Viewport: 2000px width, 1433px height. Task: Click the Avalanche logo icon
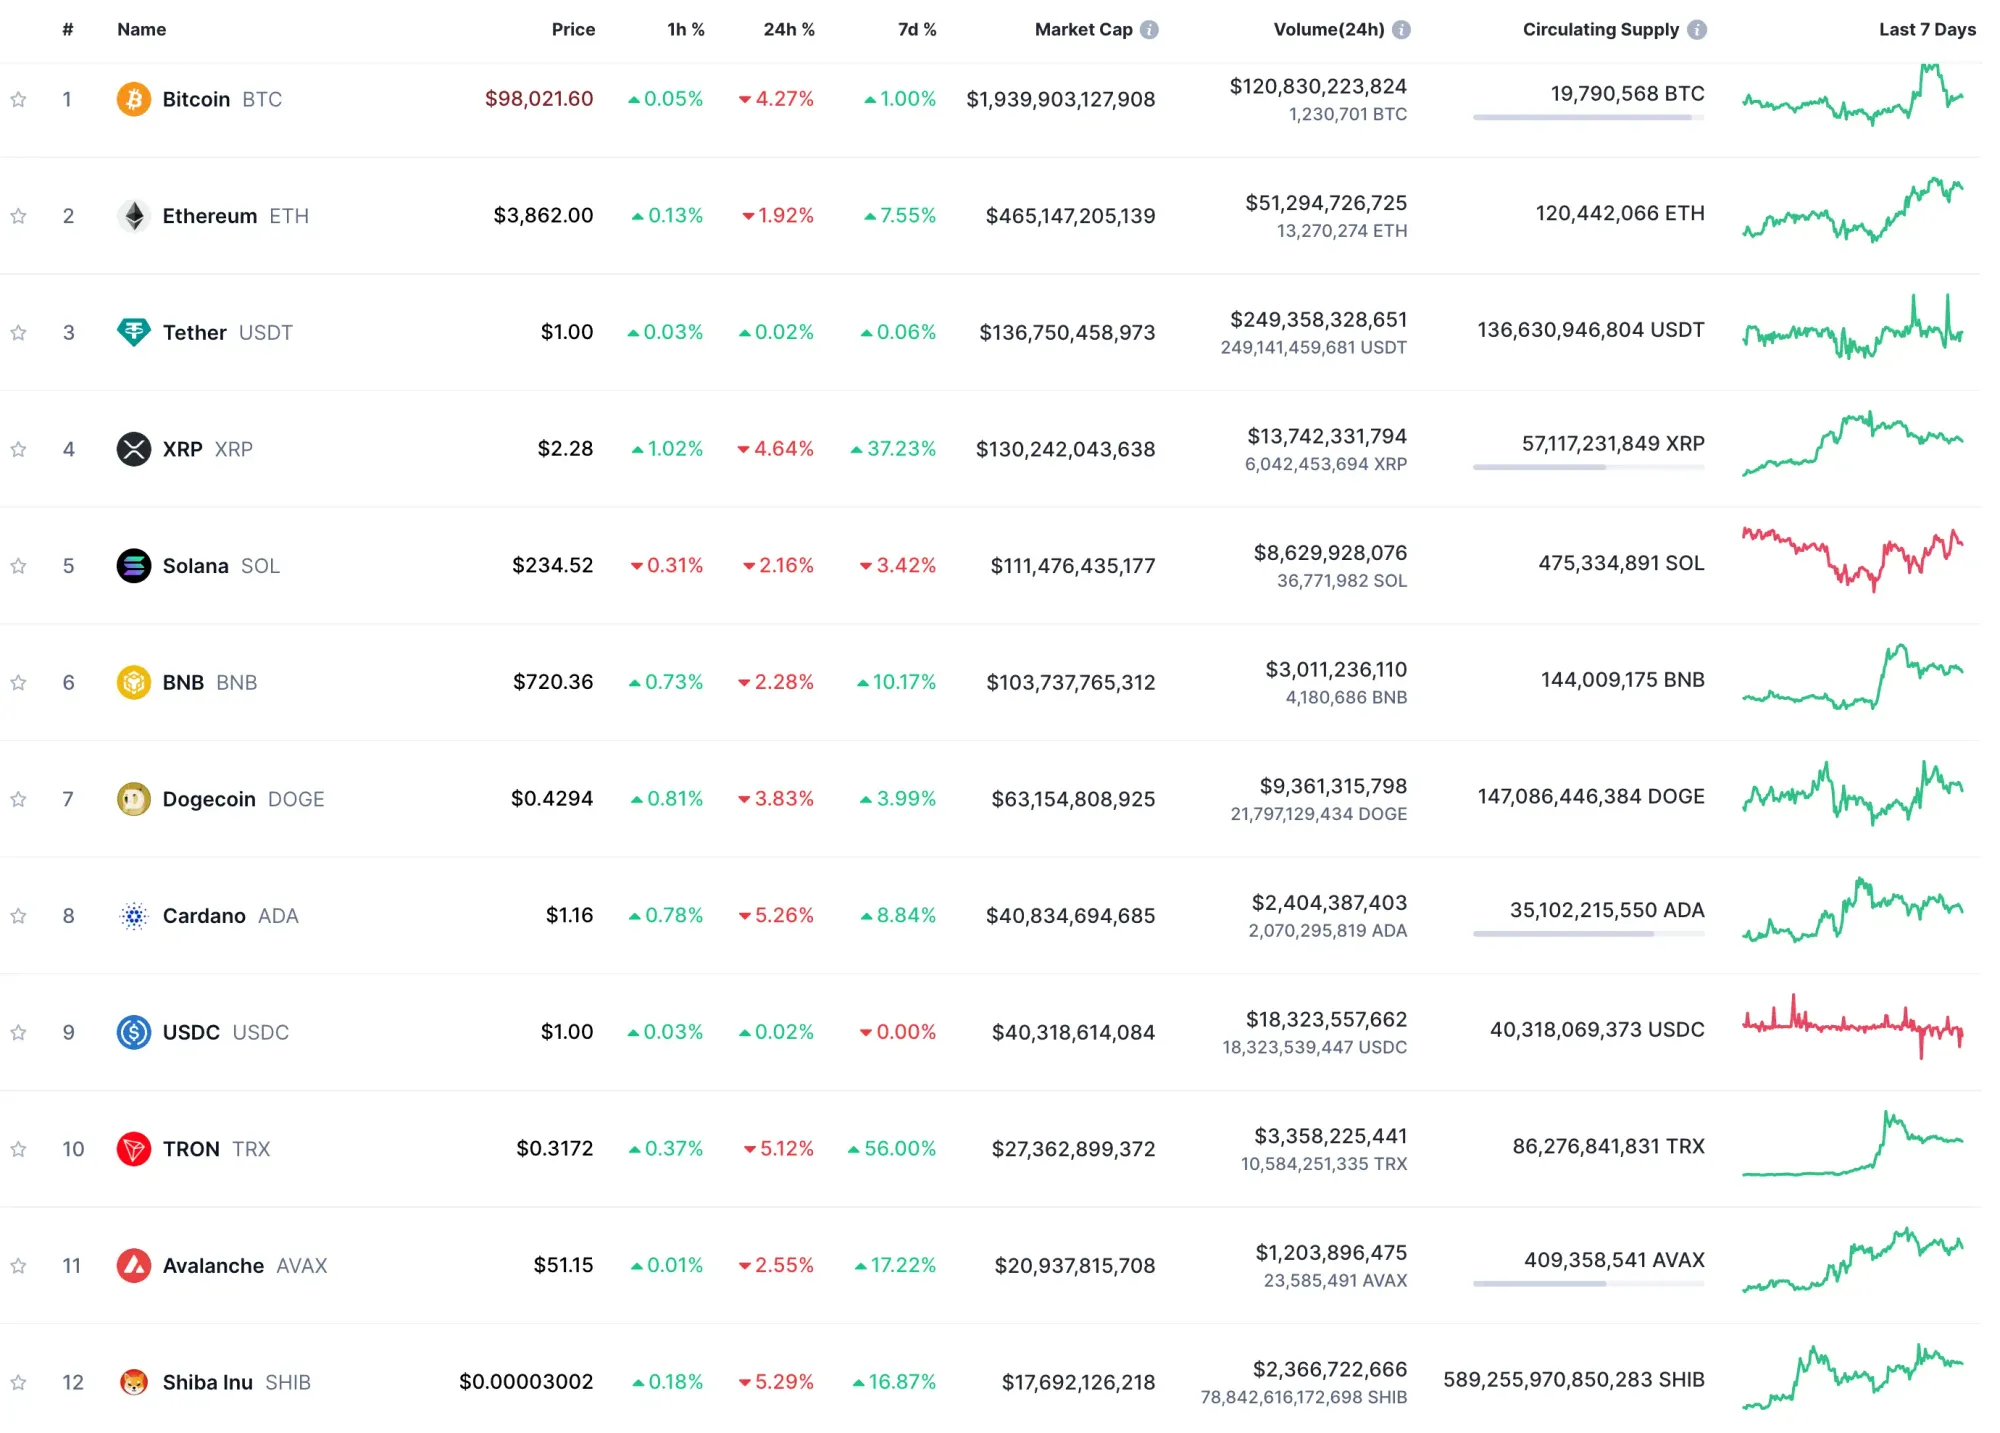133,1266
